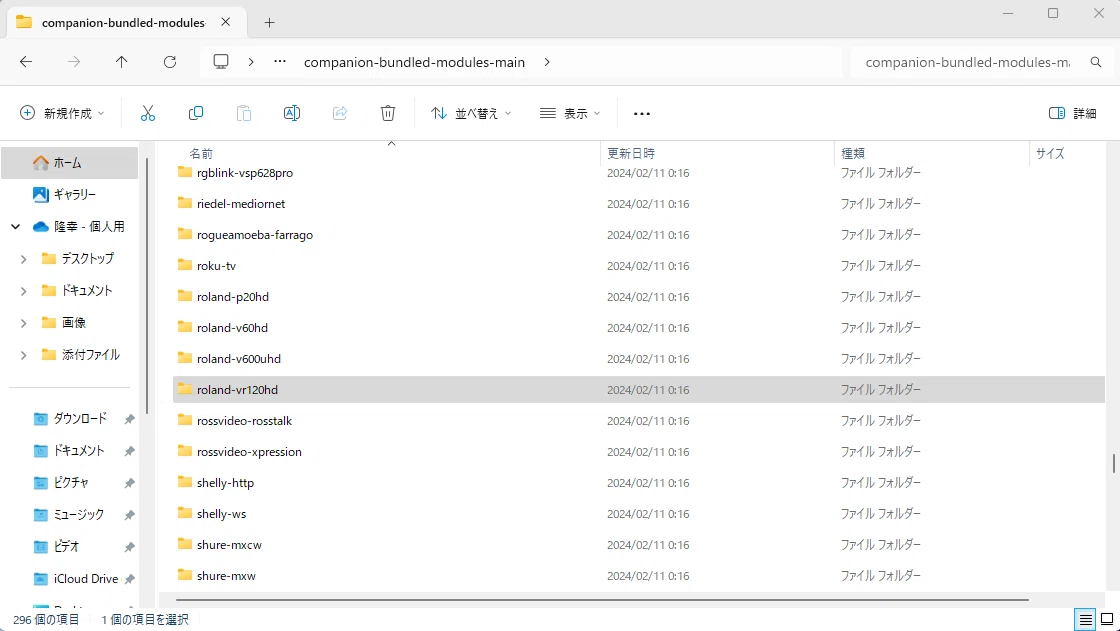This screenshot has height=631, width=1120.
Task: Click the search magnifier icon
Action: tap(1096, 62)
